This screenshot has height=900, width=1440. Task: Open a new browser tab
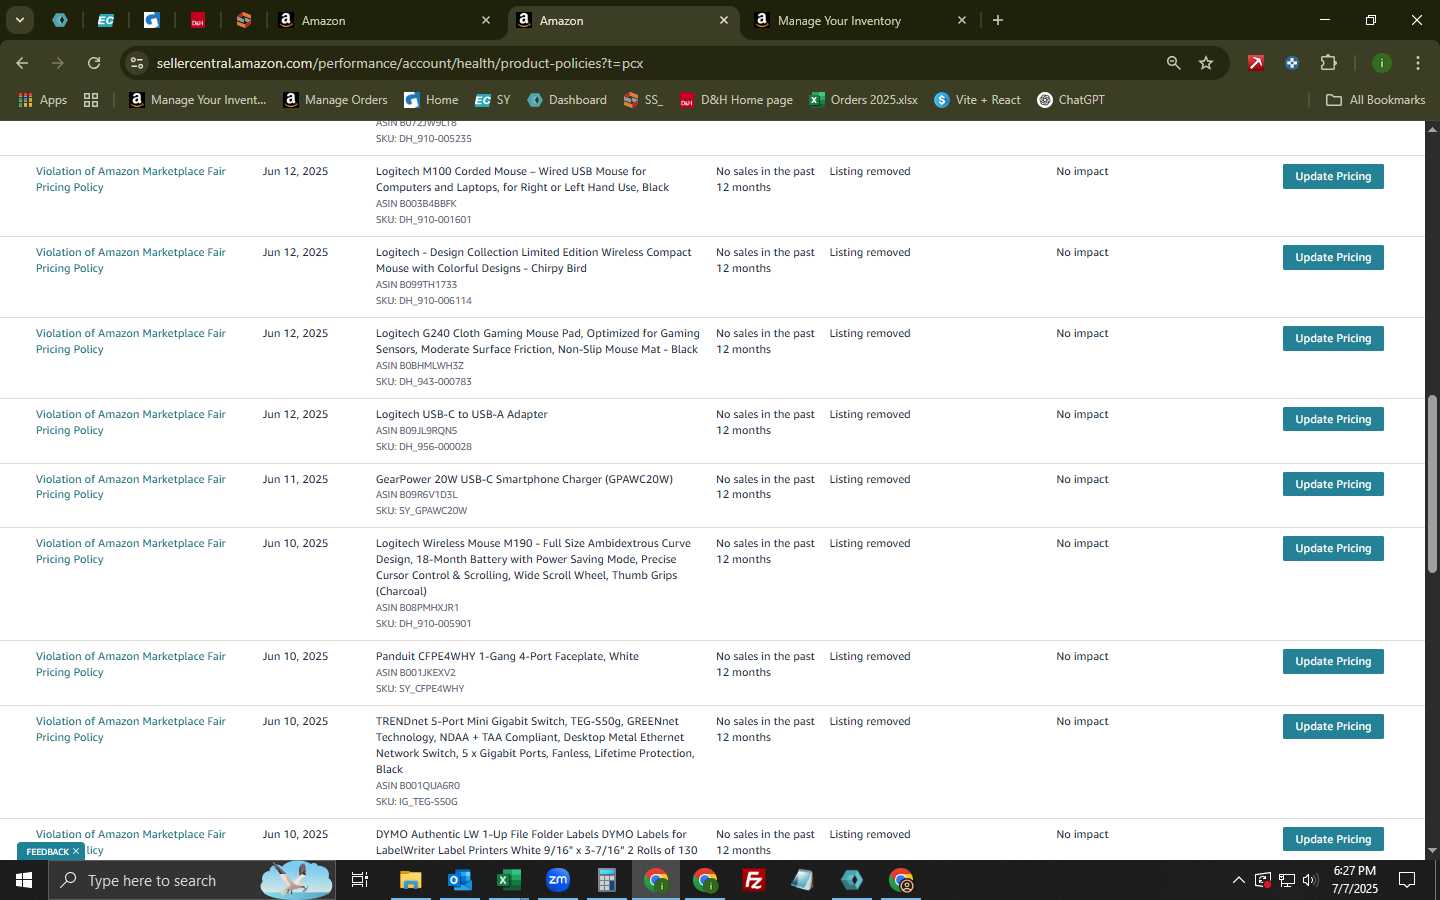(997, 20)
